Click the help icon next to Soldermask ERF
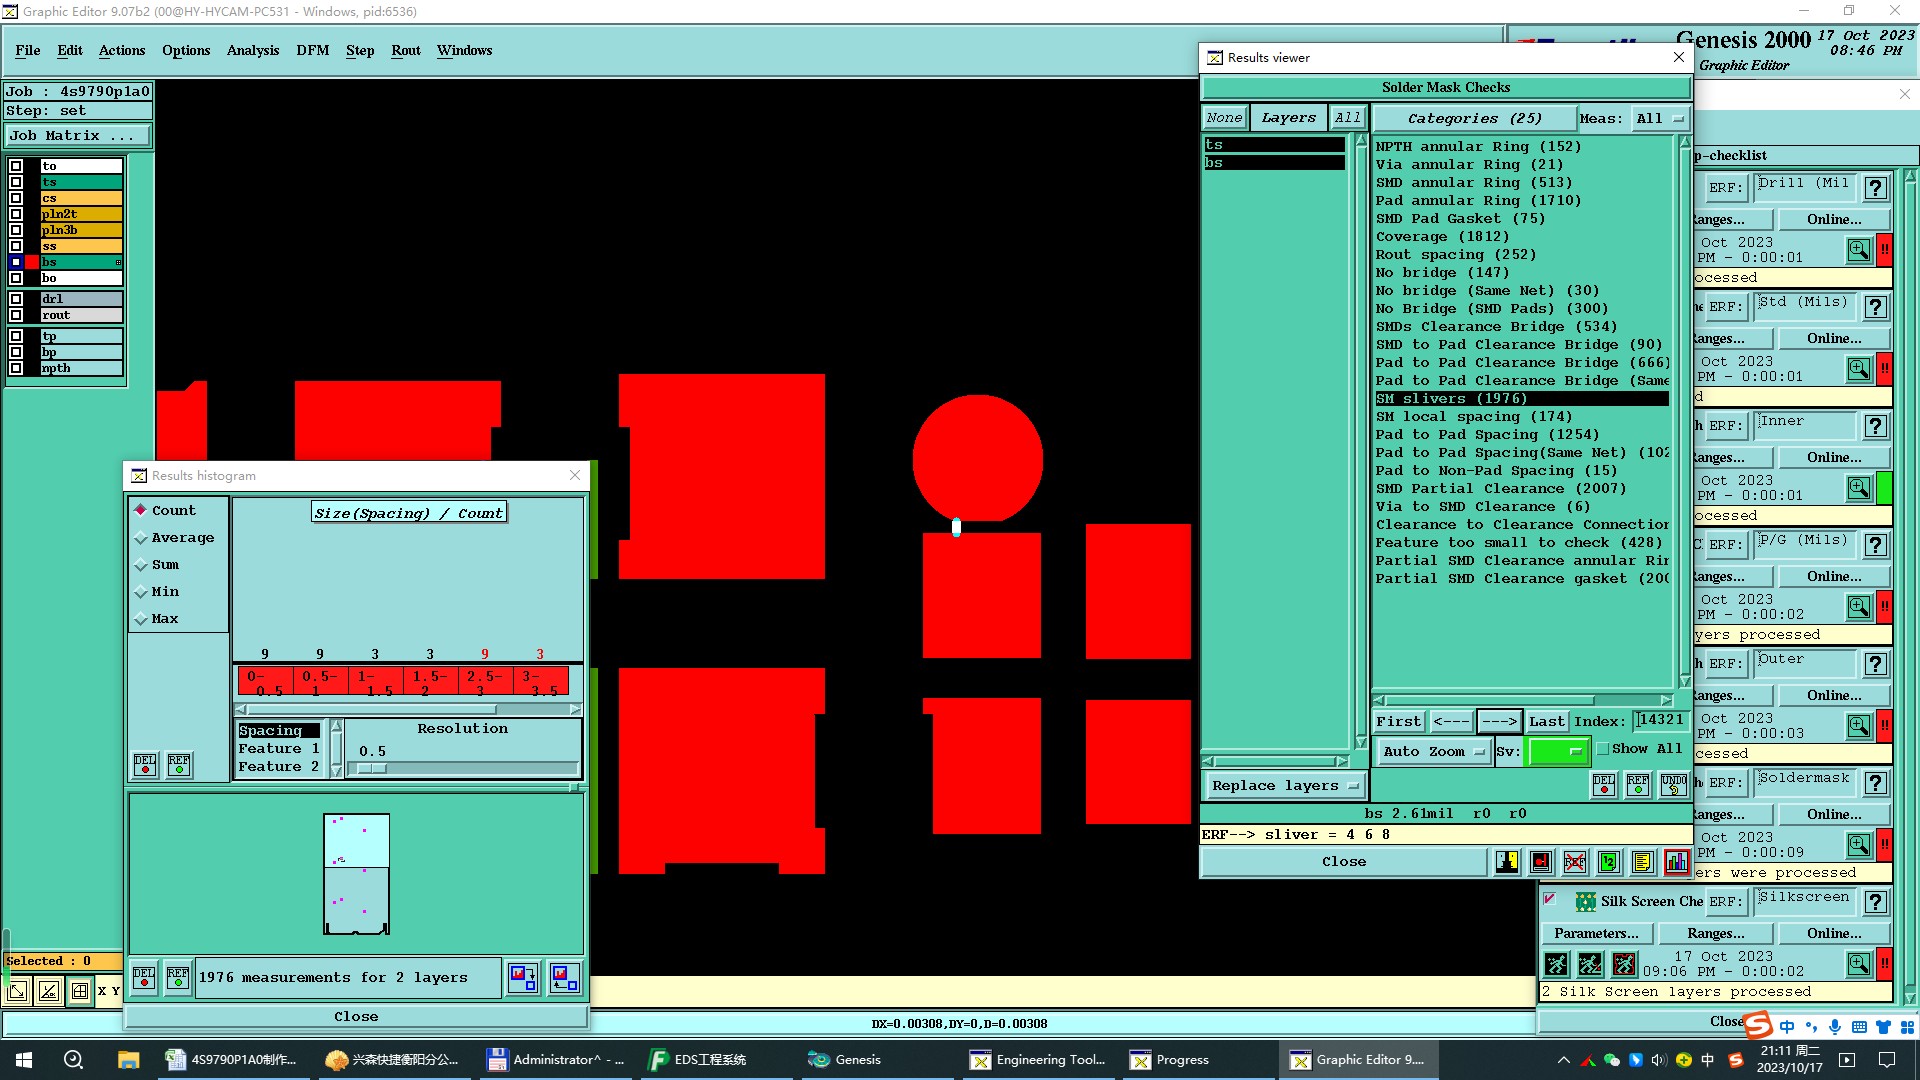1920x1080 pixels. (1876, 783)
